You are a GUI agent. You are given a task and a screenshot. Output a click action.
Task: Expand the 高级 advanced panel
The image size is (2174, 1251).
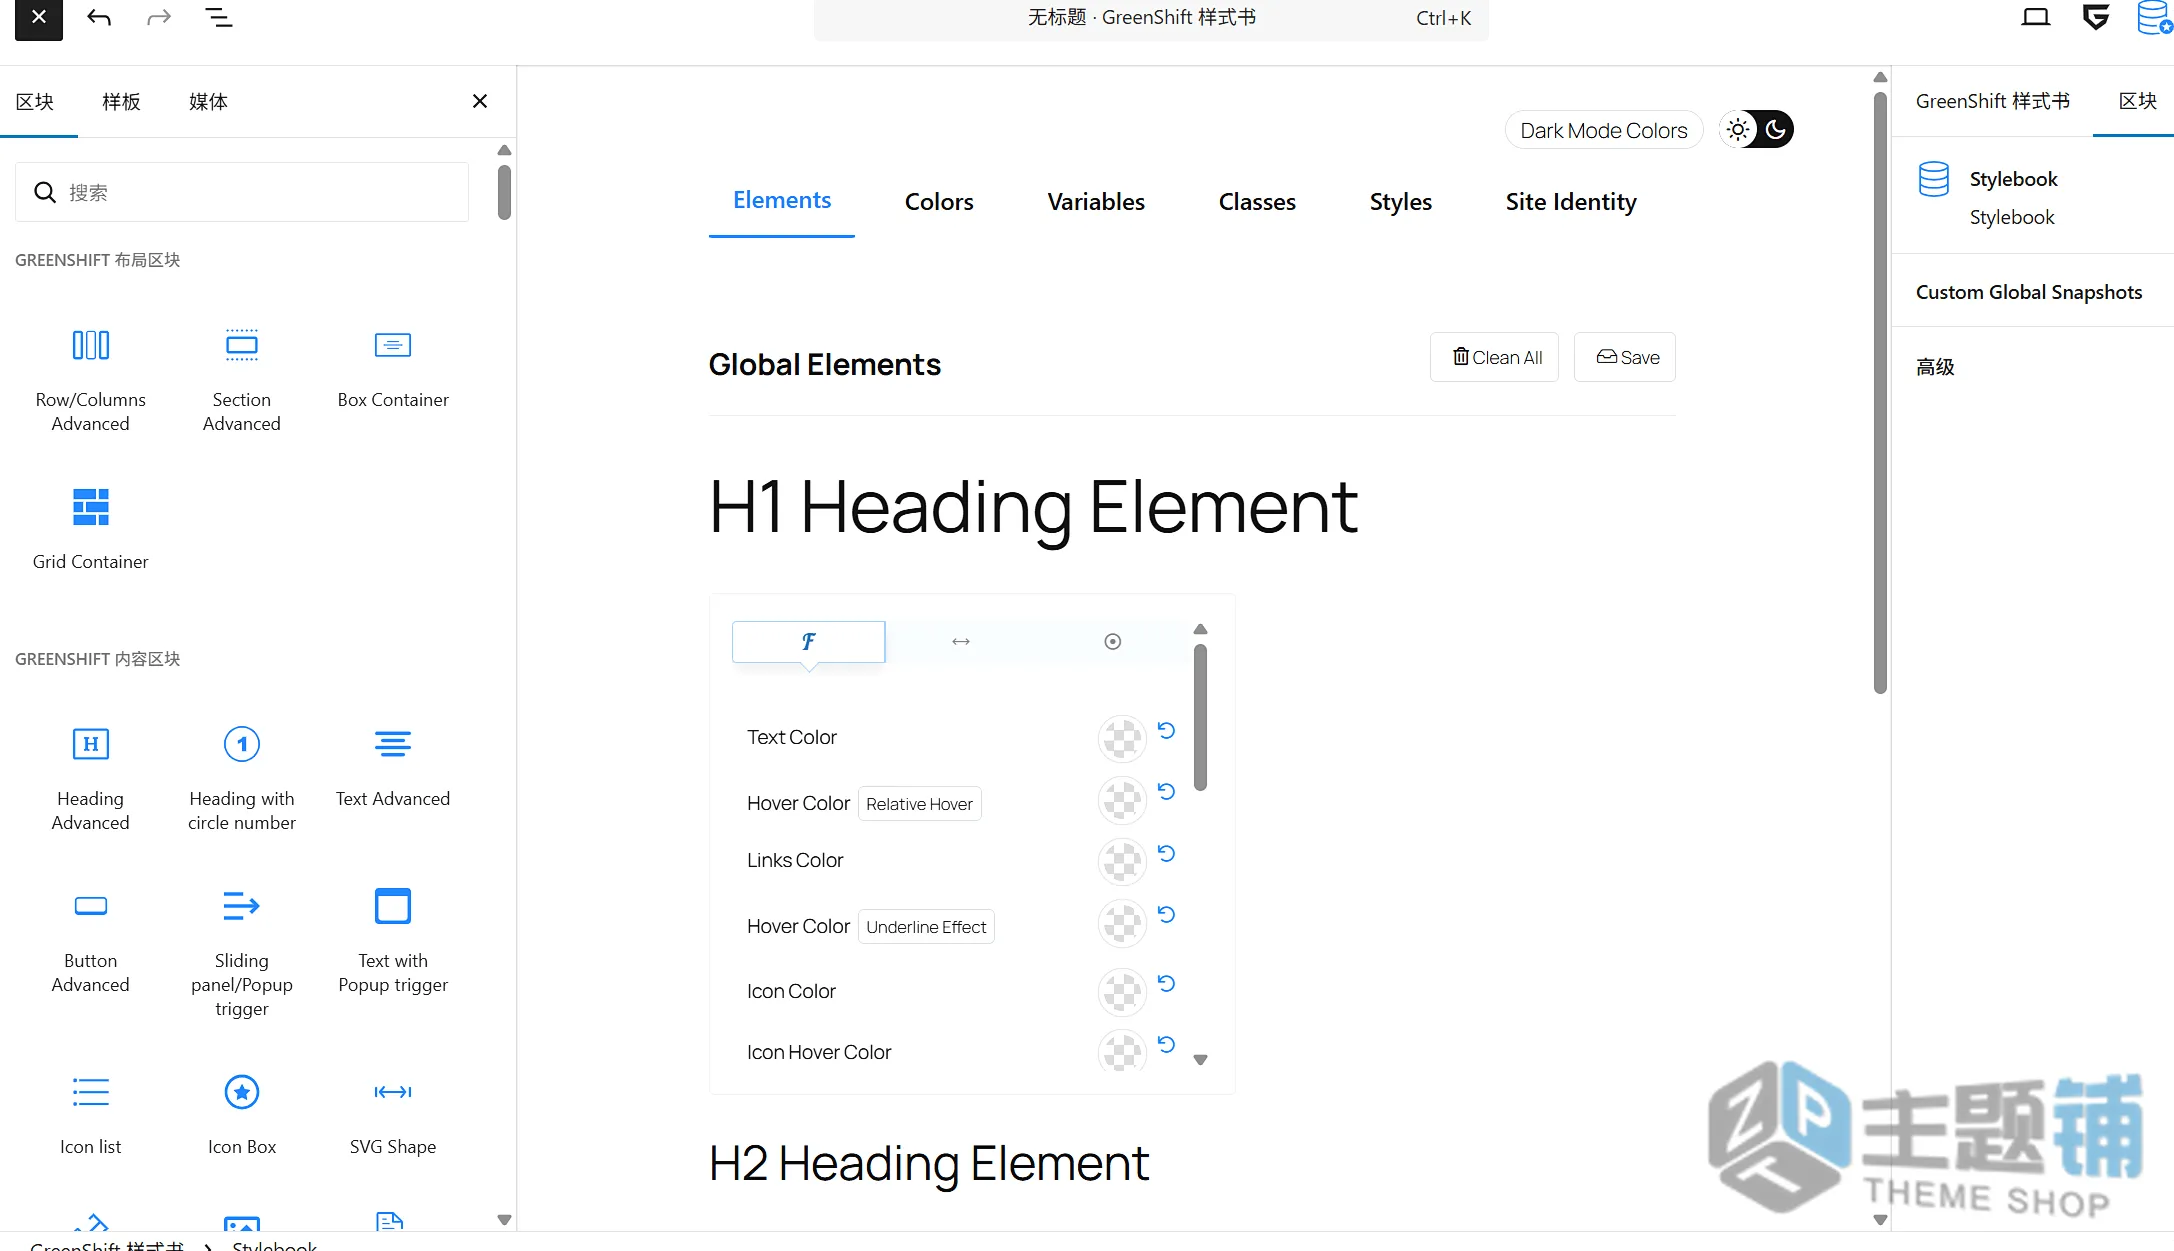2033,367
